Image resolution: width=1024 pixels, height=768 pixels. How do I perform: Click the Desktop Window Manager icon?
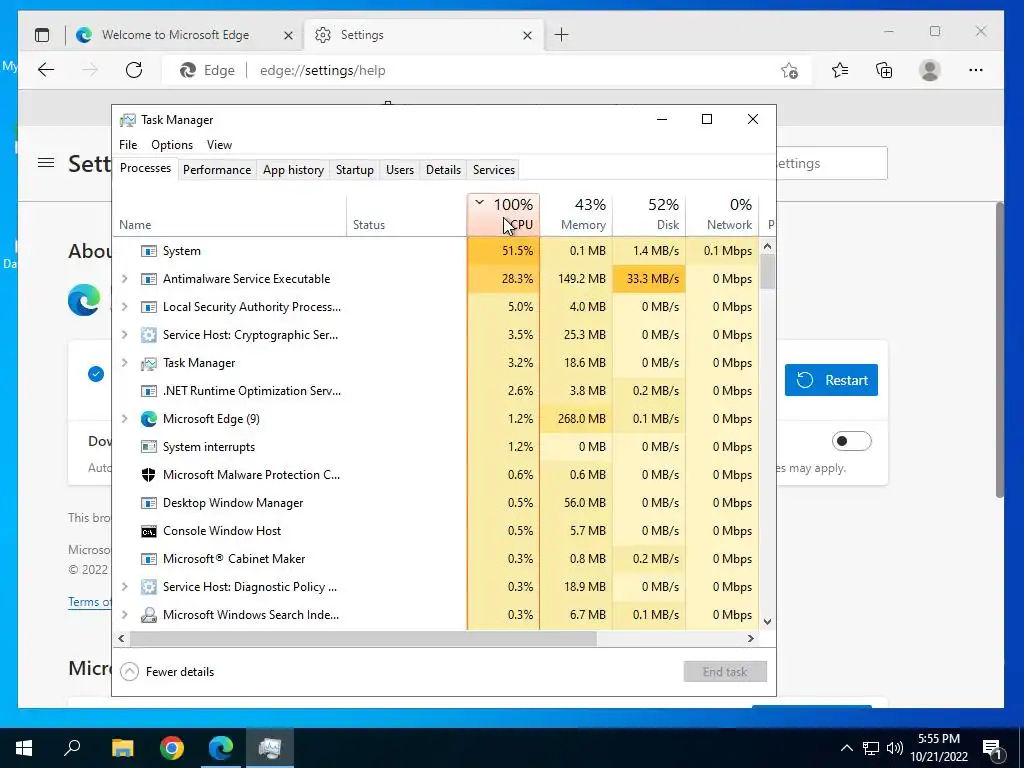pyautogui.click(x=149, y=503)
